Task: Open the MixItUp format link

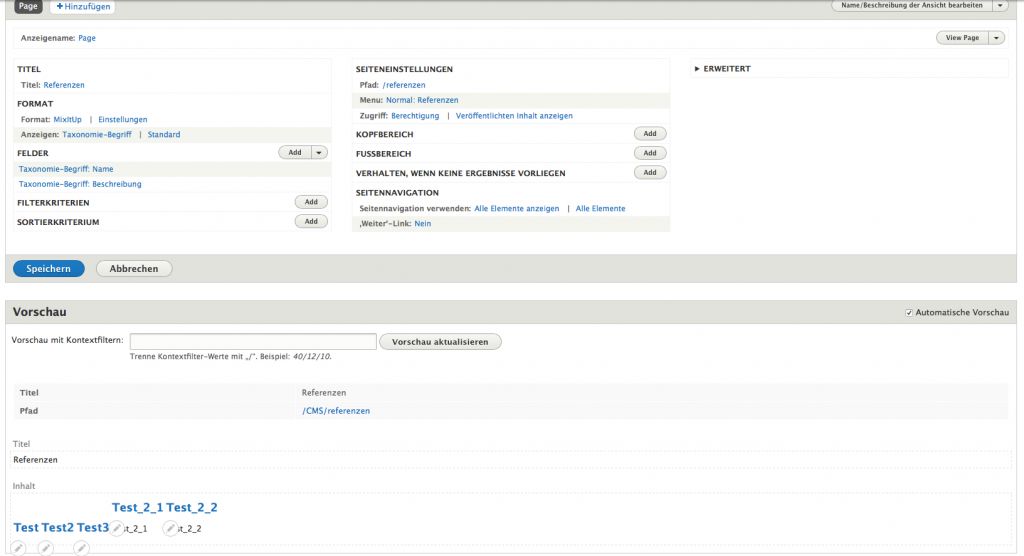Action: [67, 119]
